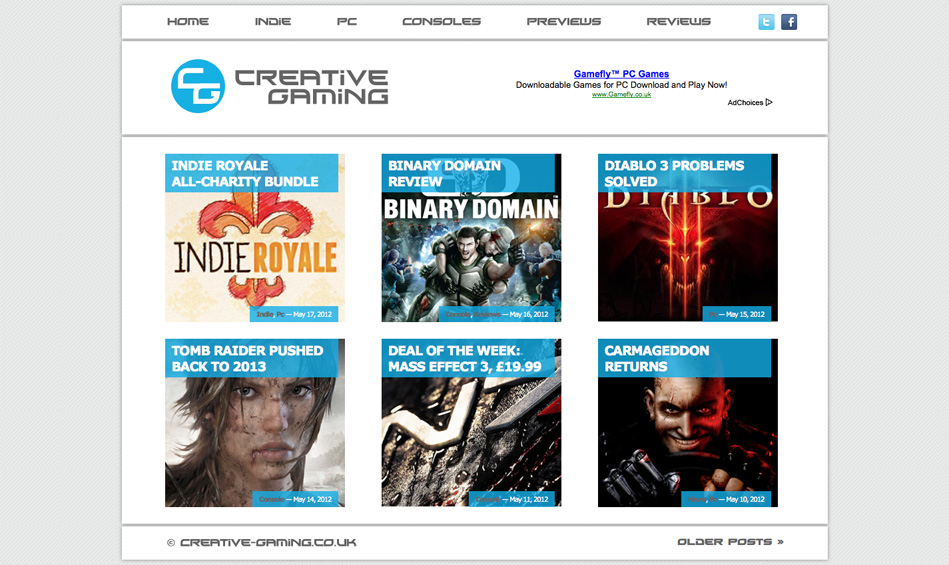Screen dimensions: 949x565
Task: Click the AdChoices label text
Action: pos(745,102)
